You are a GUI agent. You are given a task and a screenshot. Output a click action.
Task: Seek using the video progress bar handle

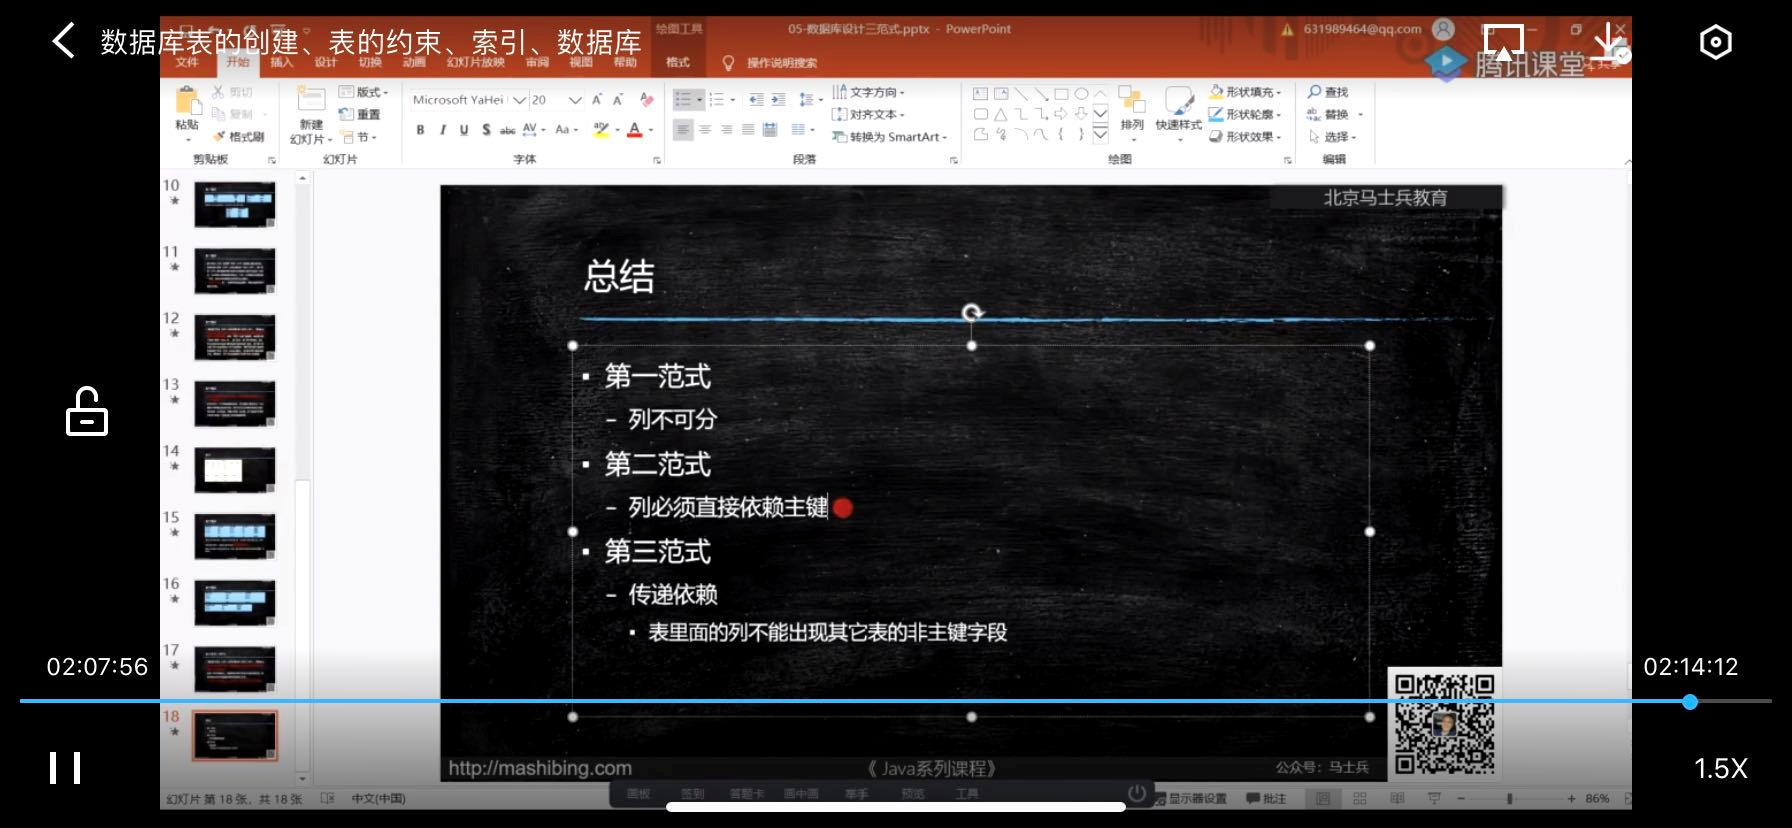coord(1690,701)
